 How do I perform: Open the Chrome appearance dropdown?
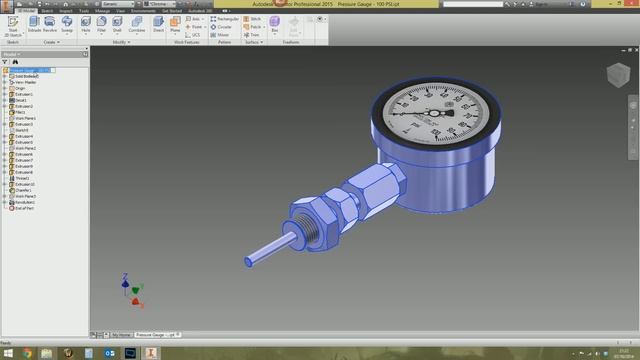tap(160, 4)
